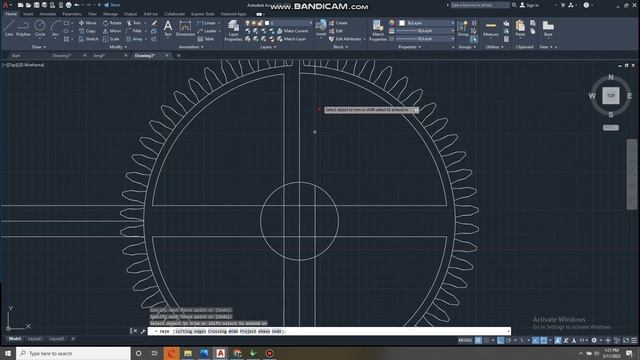
Task: Toggle clean screen mode in status bar
Action: click(625, 340)
